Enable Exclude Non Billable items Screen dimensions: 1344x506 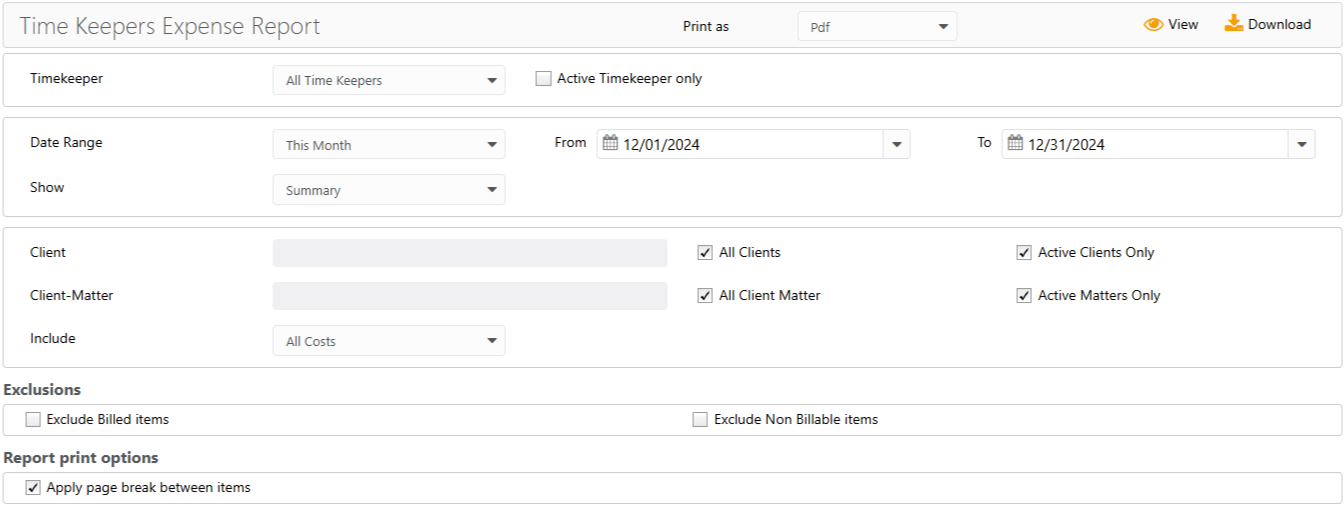point(700,420)
